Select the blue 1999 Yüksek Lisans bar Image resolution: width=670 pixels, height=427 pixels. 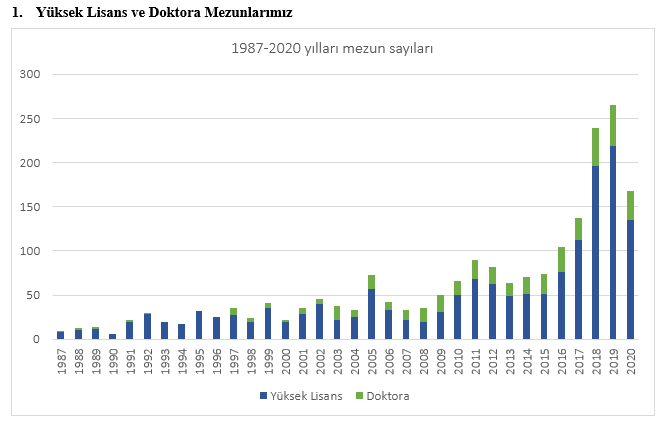tap(268, 324)
